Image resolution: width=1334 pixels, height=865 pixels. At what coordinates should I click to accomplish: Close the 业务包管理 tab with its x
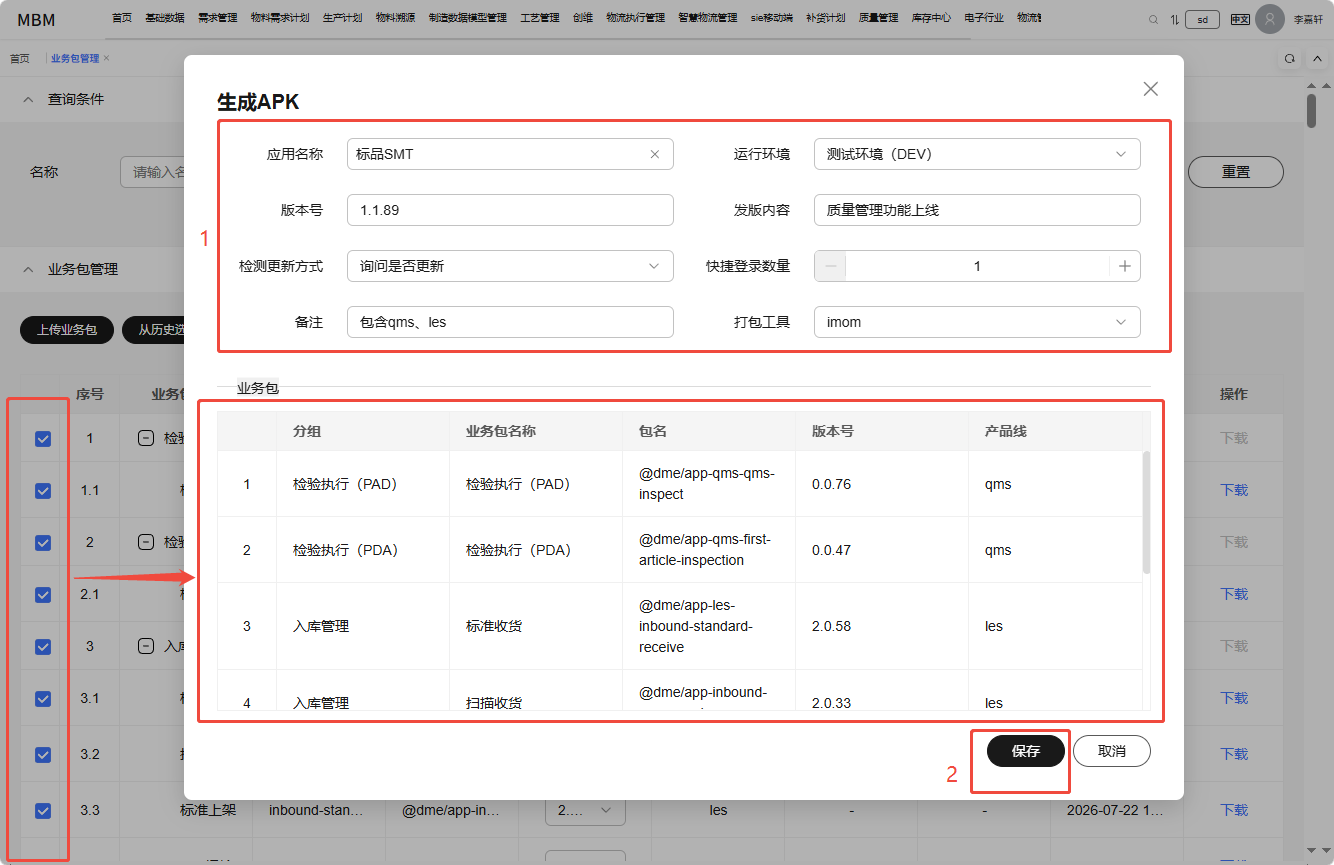click(x=107, y=58)
